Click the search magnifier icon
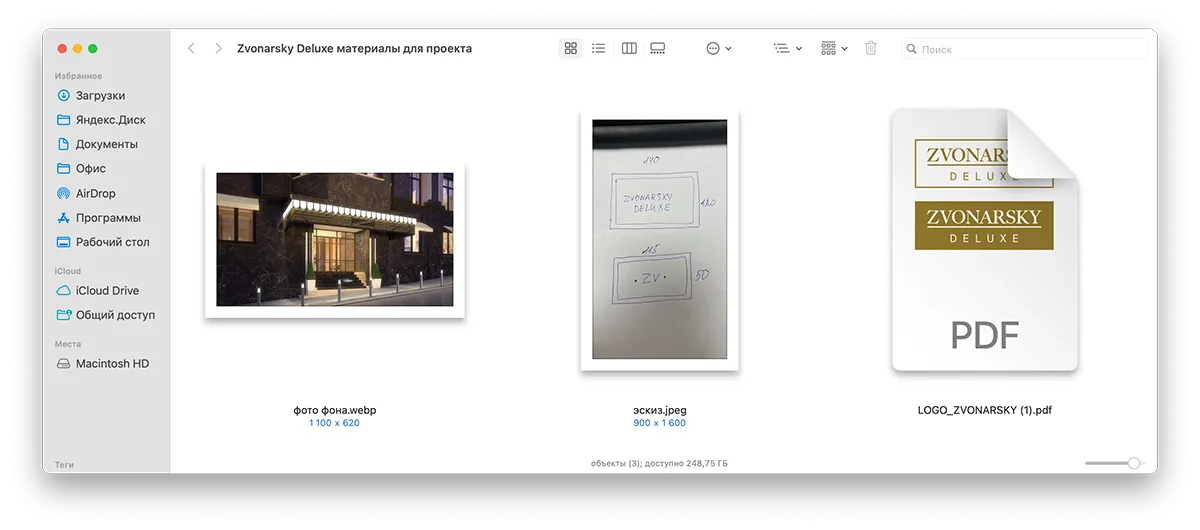 911,49
